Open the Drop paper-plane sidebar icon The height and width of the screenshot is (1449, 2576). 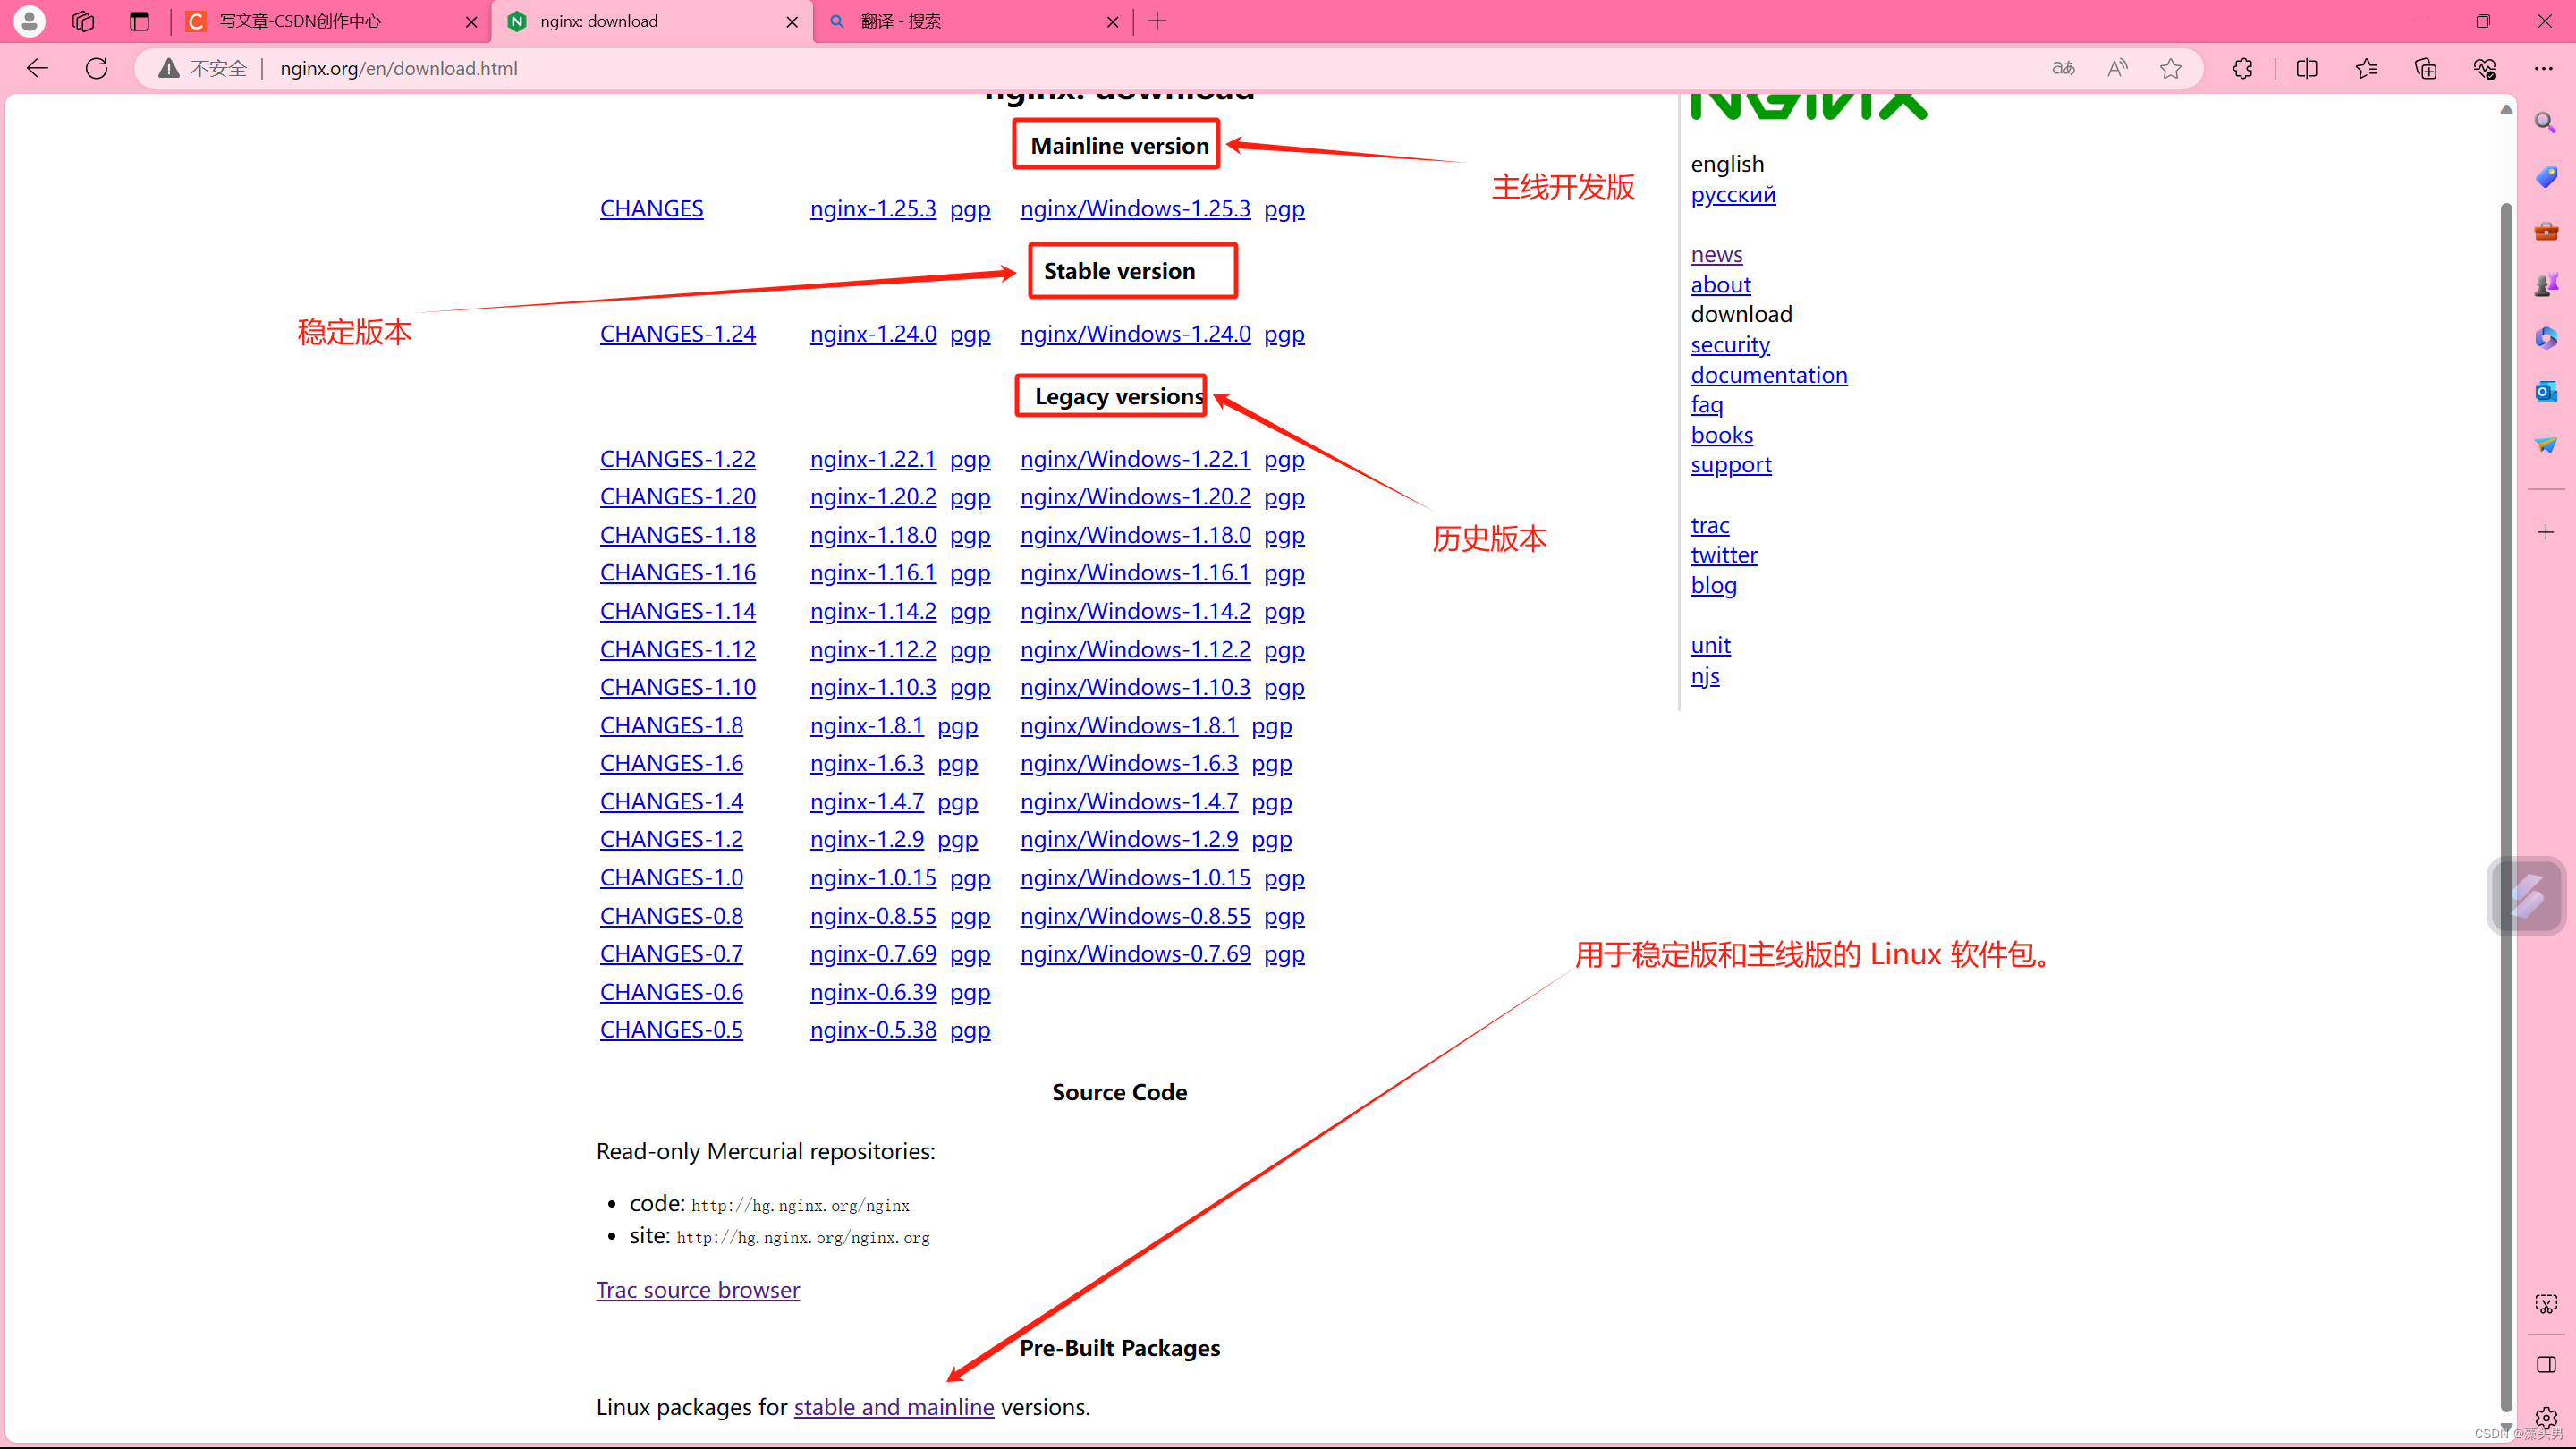[2546, 444]
